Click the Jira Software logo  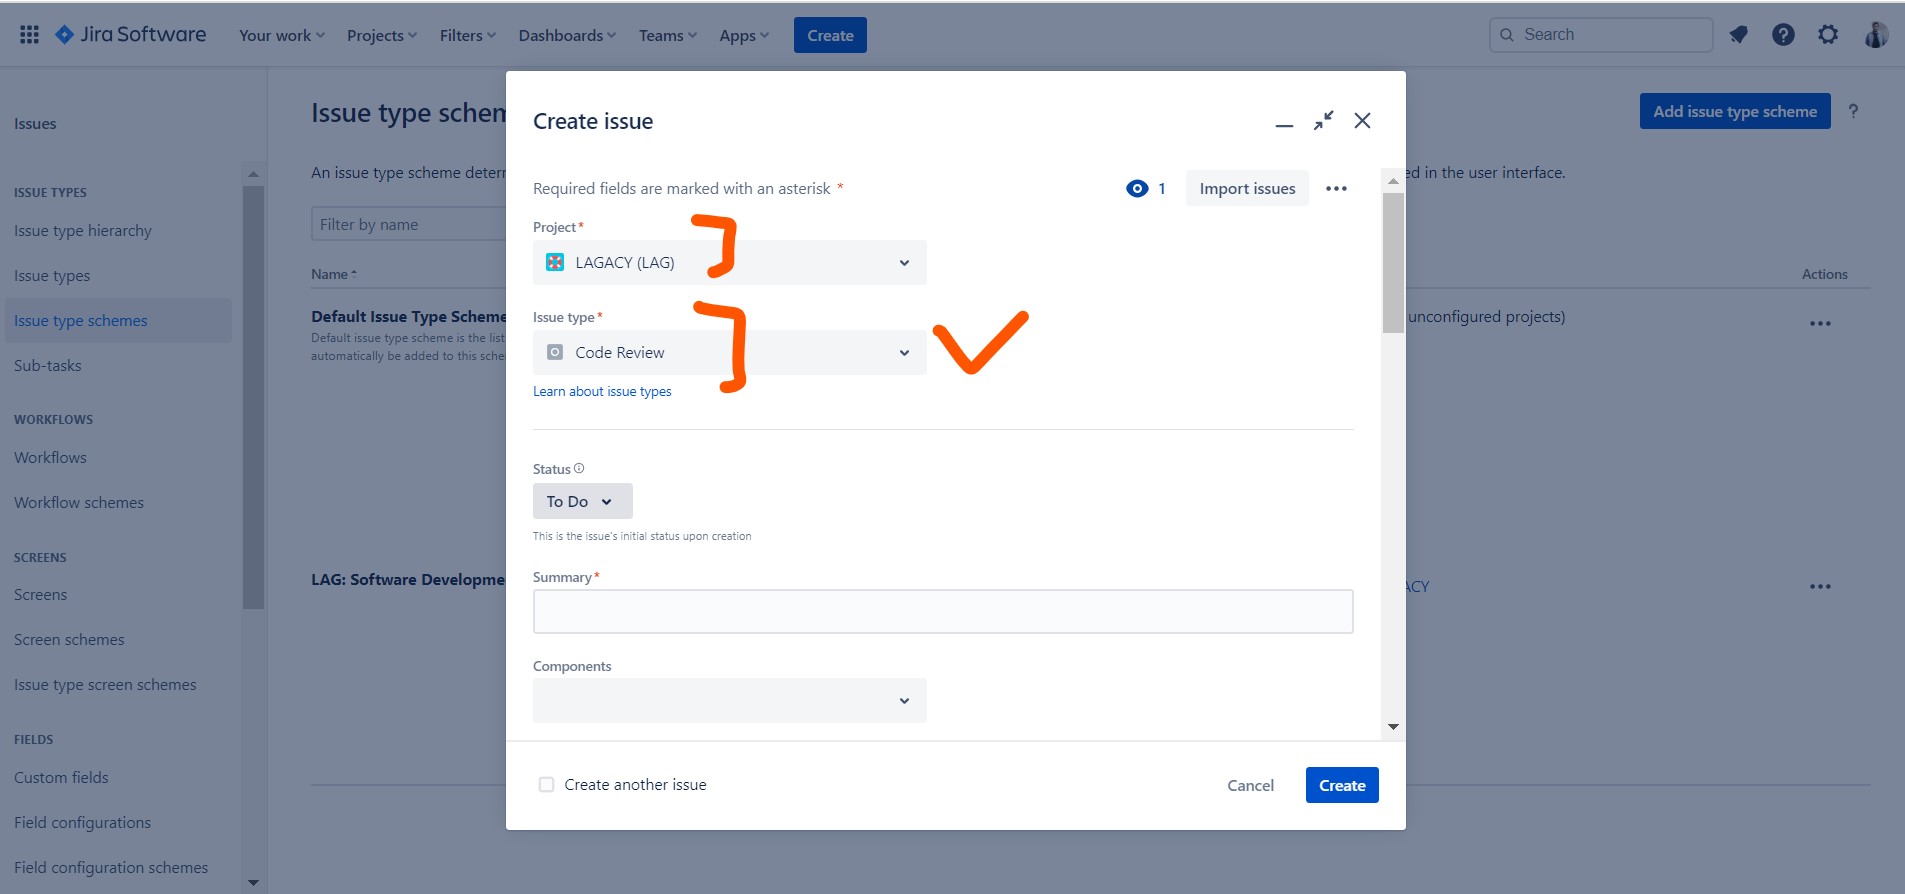click(x=132, y=35)
